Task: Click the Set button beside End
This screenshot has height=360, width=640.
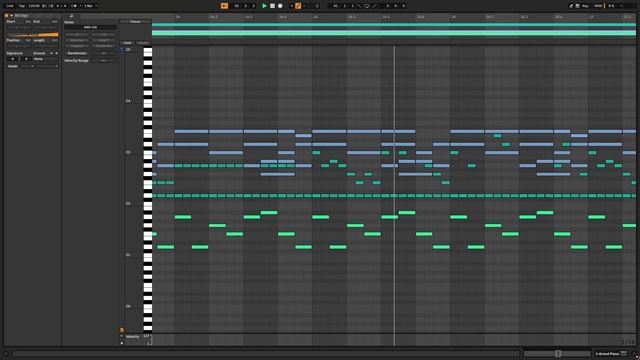Action: click(x=55, y=21)
